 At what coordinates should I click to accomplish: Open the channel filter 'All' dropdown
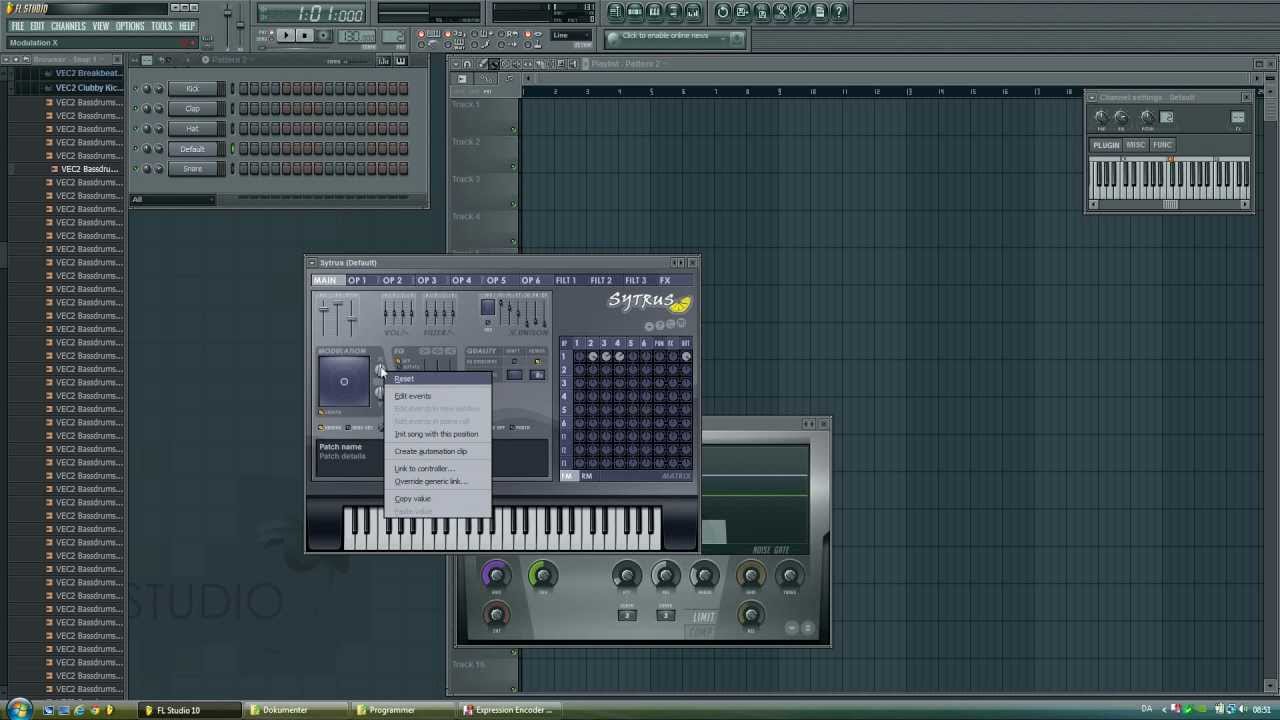click(173, 199)
